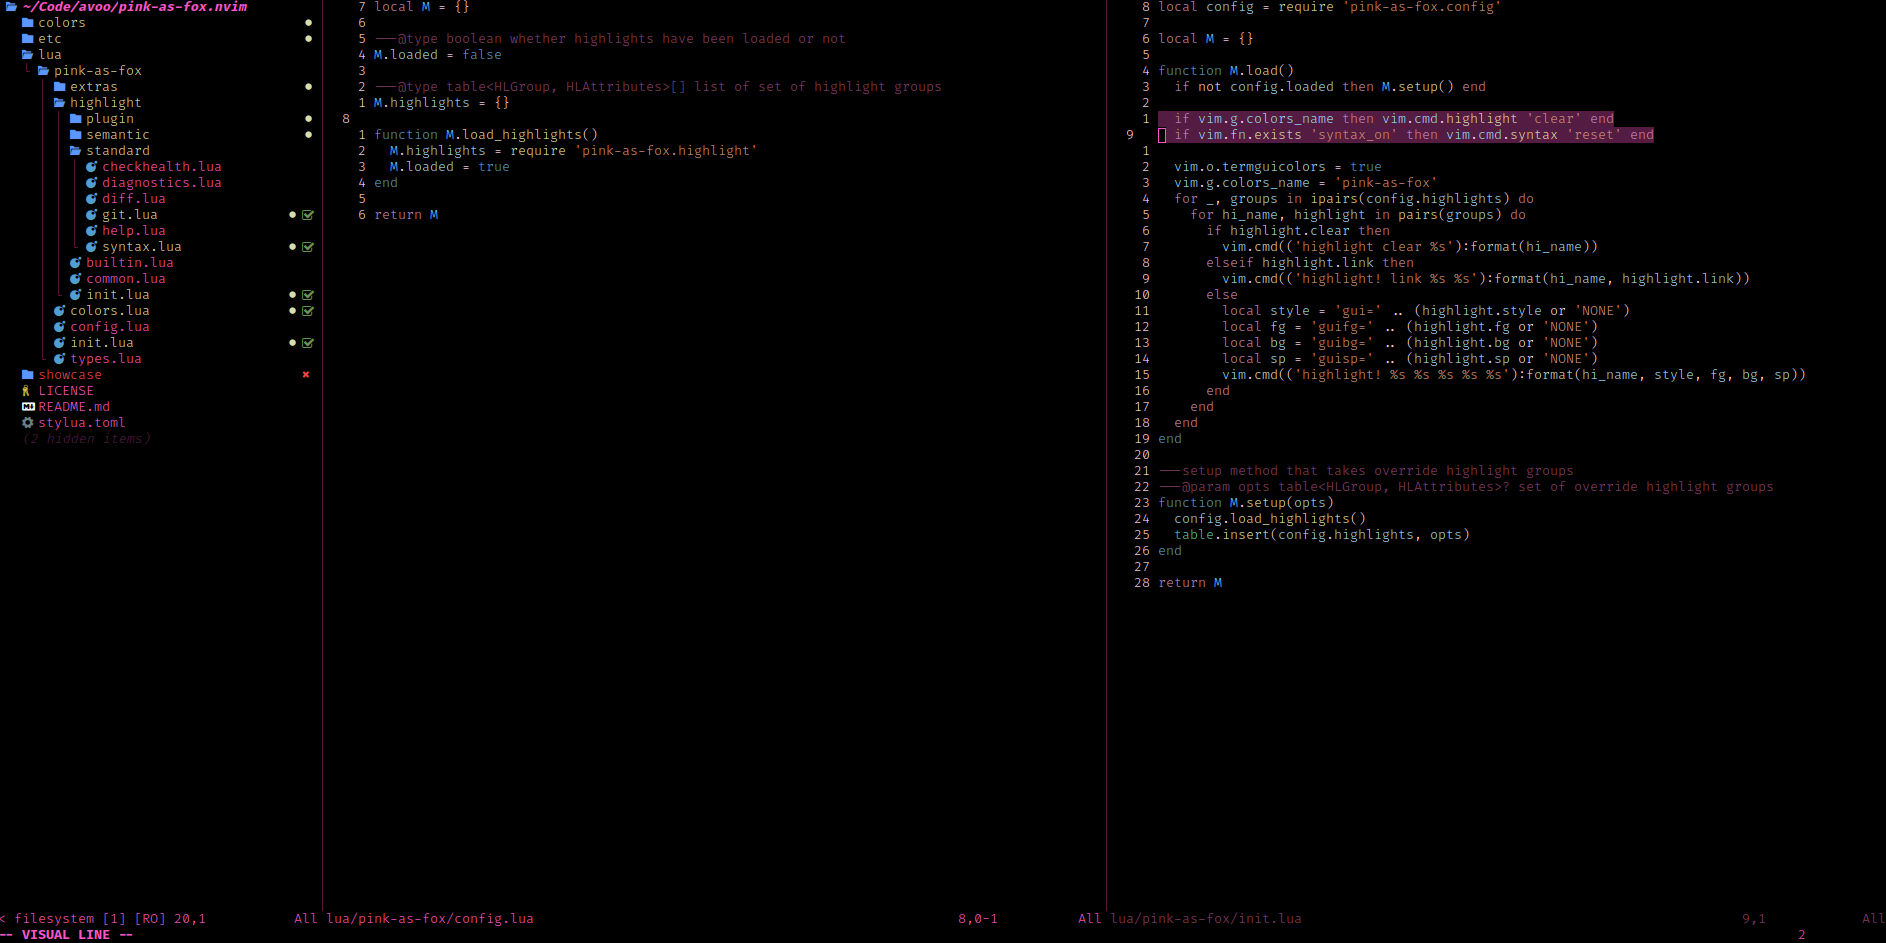Open git.lua from the file tree

click(x=130, y=215)
